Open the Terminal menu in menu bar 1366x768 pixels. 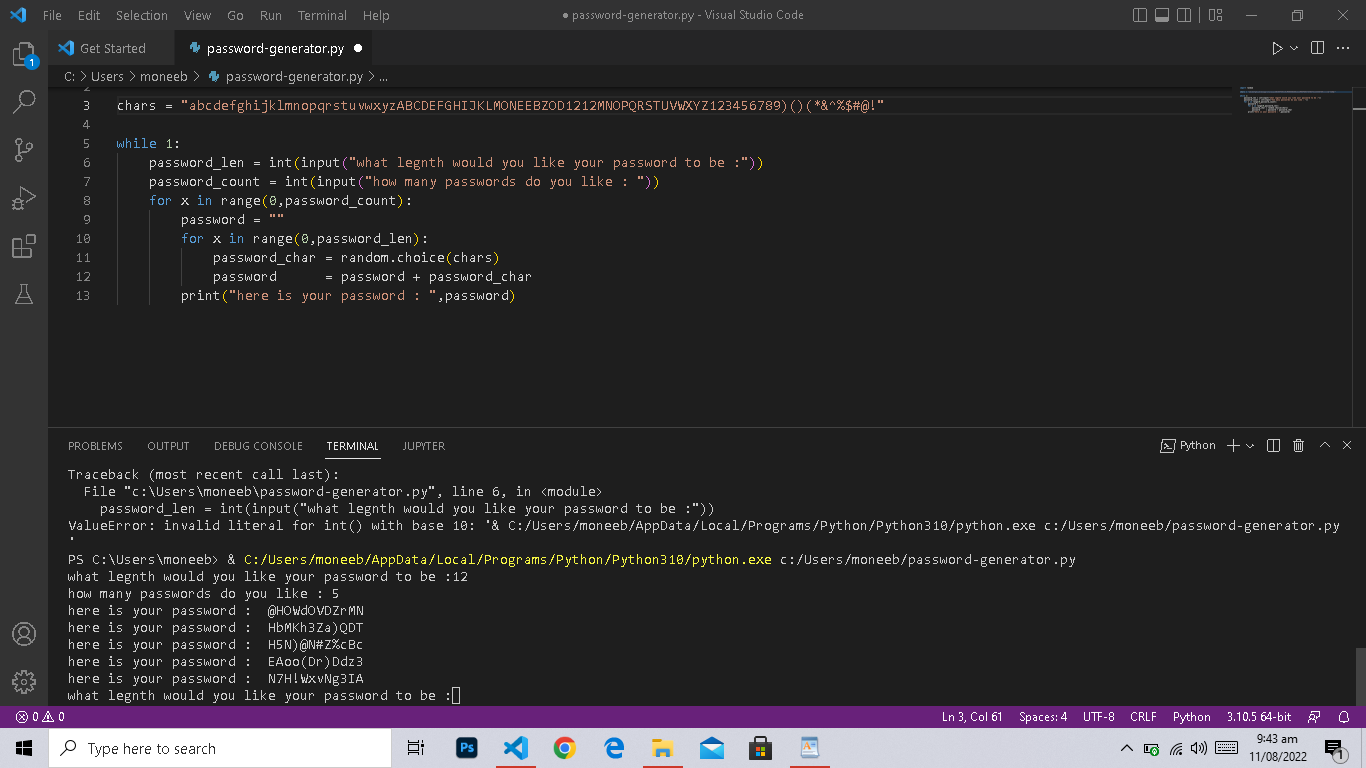click(x=322, y=15)
